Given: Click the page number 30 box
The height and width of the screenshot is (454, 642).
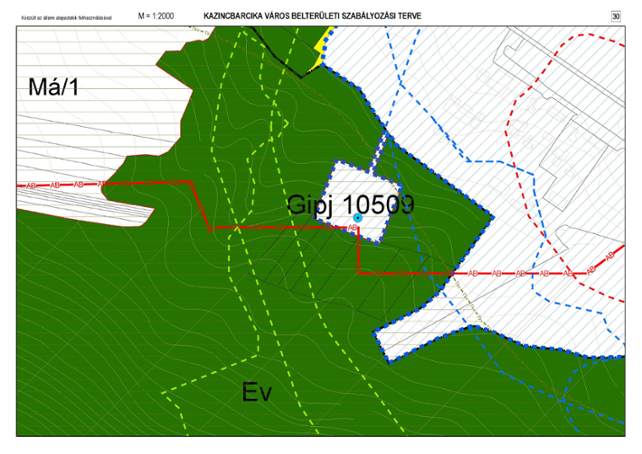Looking at the screenshot, I should tap(629, 16).
